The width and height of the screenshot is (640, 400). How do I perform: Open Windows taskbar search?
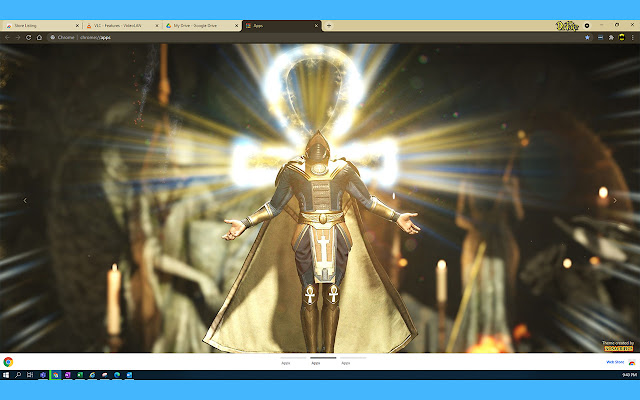18,375
